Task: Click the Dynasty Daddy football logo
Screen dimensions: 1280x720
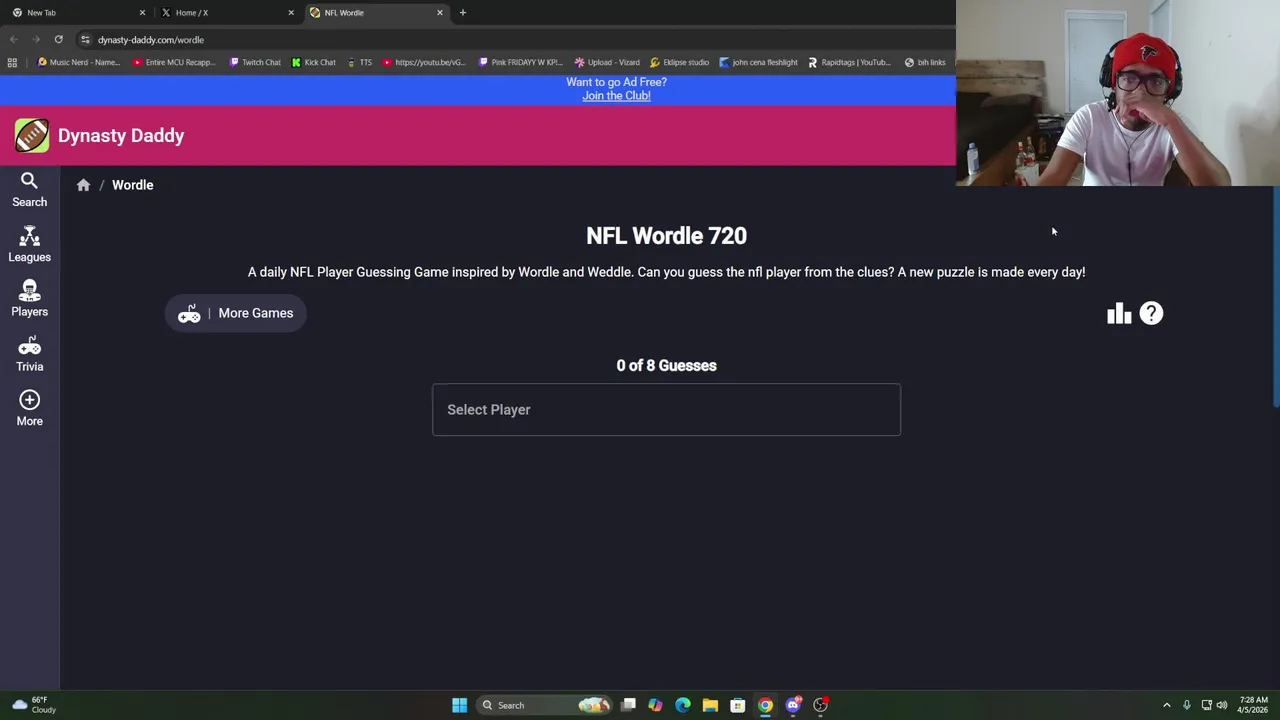Action: pyautogui.click(x=31, y=135)
